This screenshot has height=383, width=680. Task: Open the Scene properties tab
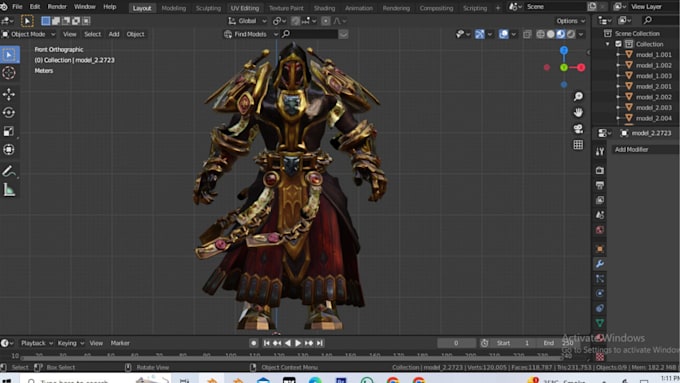(600, 215)
